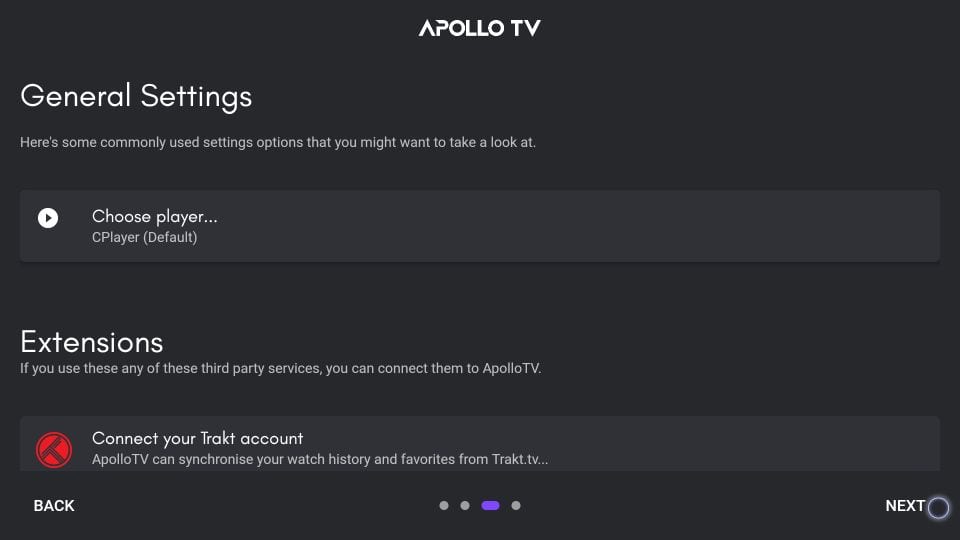Select the second page indicator dot
960x540 pixels.
coord(465,506)
